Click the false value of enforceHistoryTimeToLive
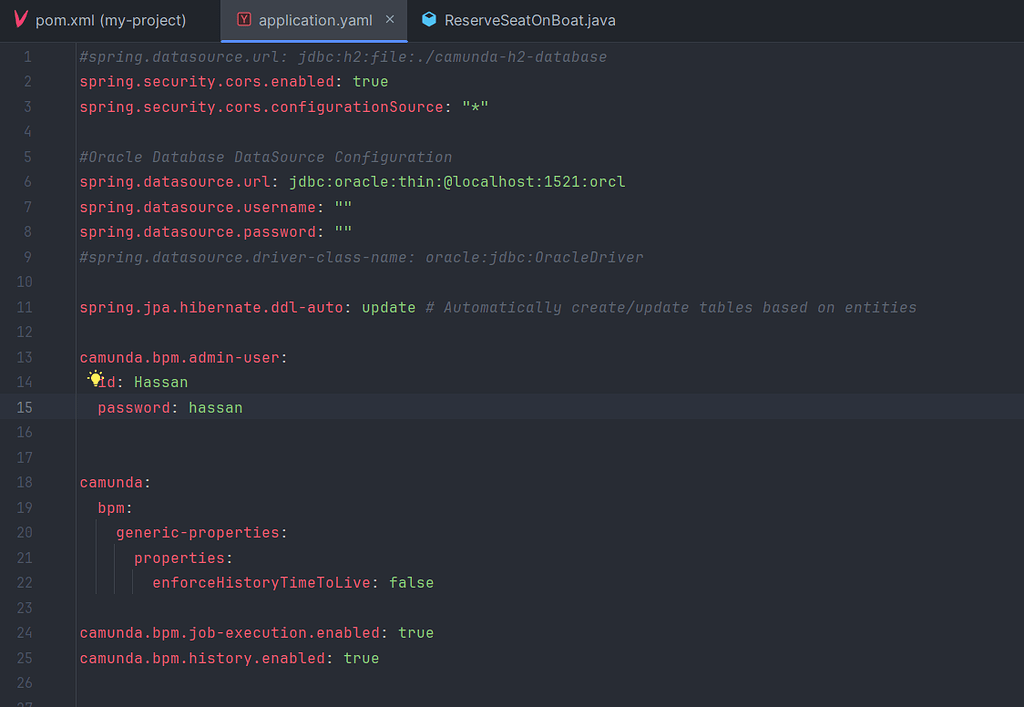The image size is (1024, 707). click(x=411, y=583)
